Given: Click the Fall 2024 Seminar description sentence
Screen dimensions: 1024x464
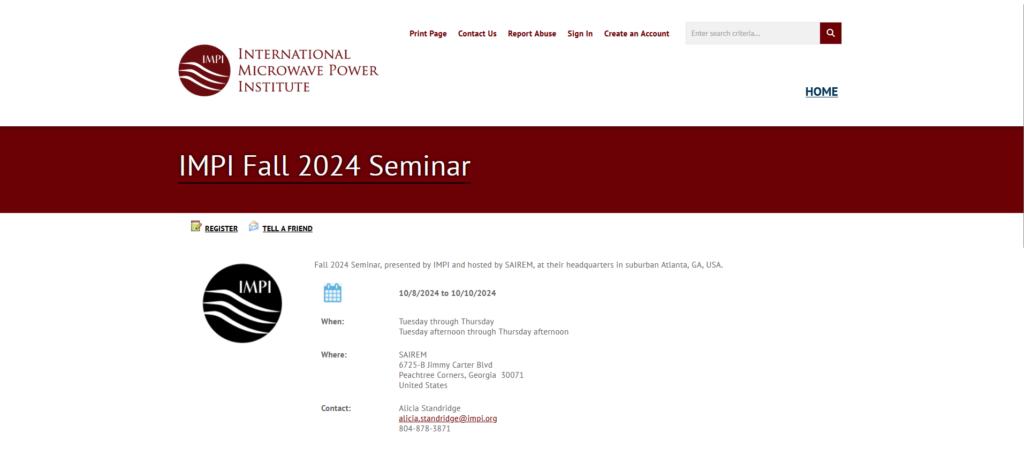Looking at the screenshot, I should point(519,265).
